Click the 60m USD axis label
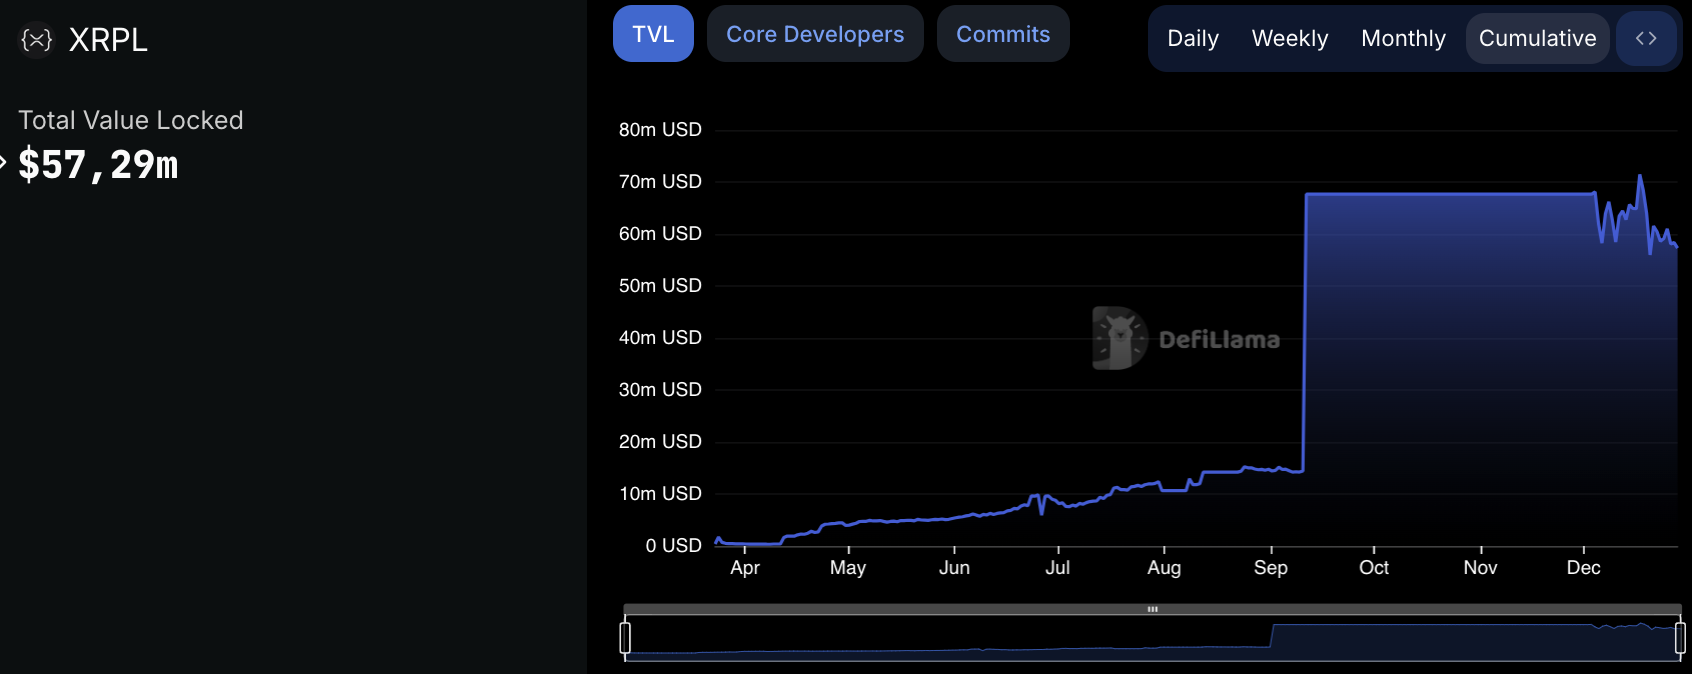 click(x=660, y=234)
